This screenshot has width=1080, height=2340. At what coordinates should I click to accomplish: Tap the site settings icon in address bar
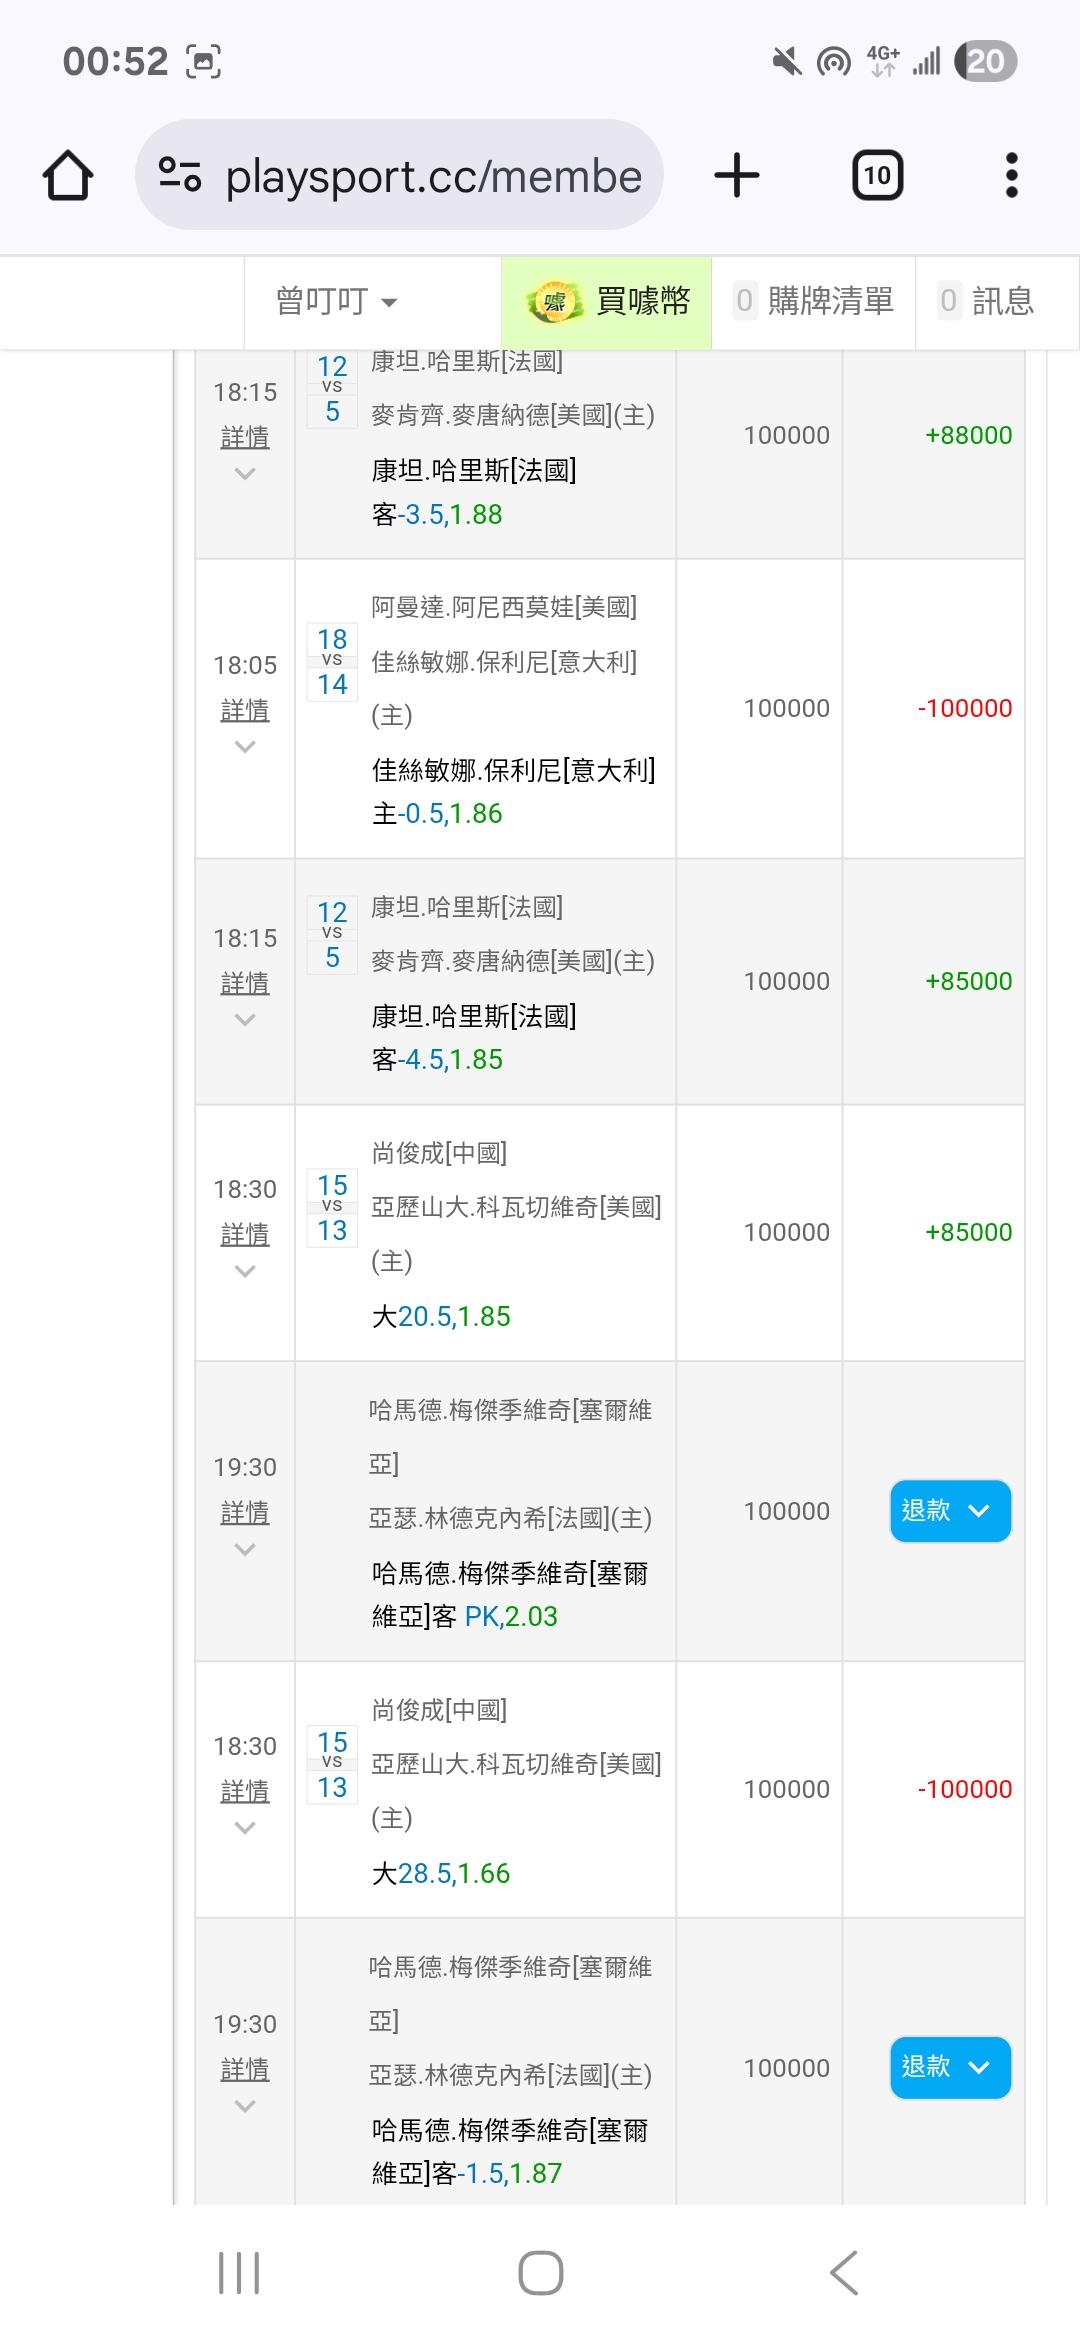[181, 176]
